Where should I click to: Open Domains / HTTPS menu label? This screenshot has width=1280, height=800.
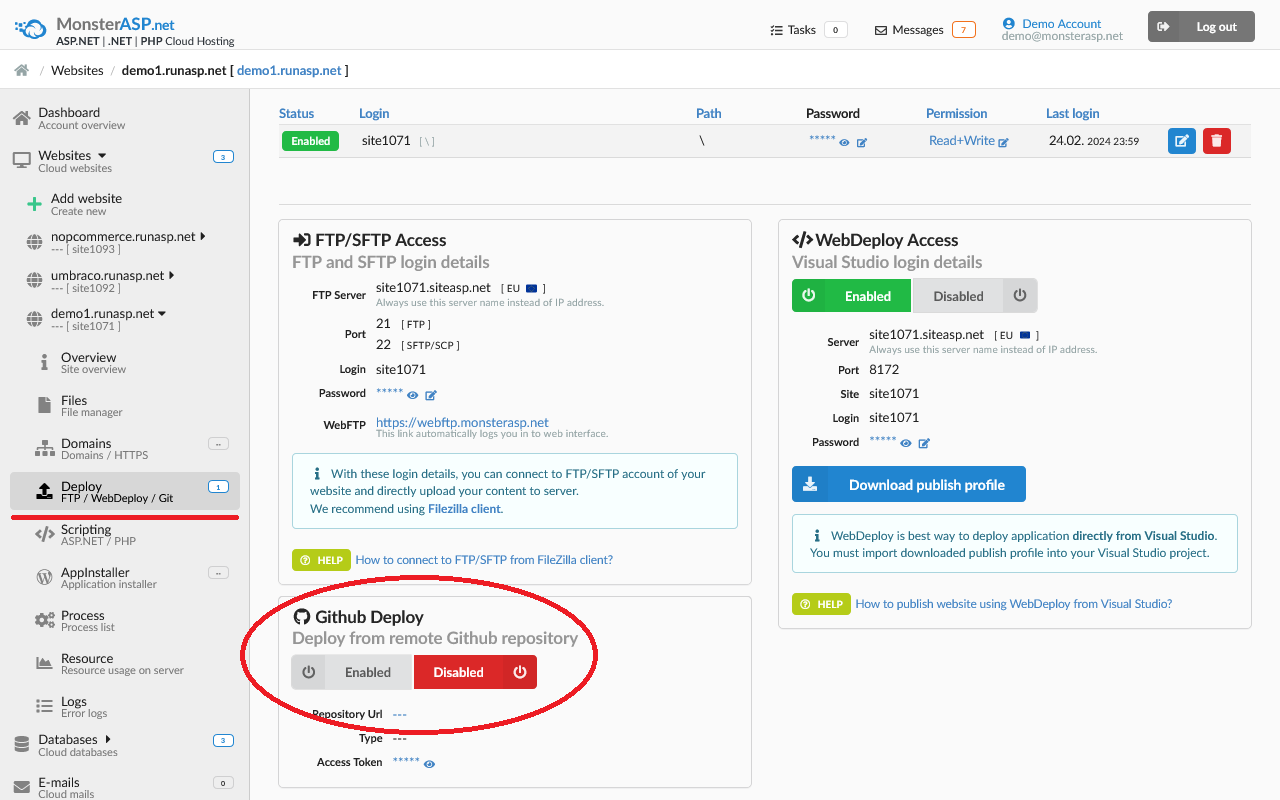click(x=104, y=448)
